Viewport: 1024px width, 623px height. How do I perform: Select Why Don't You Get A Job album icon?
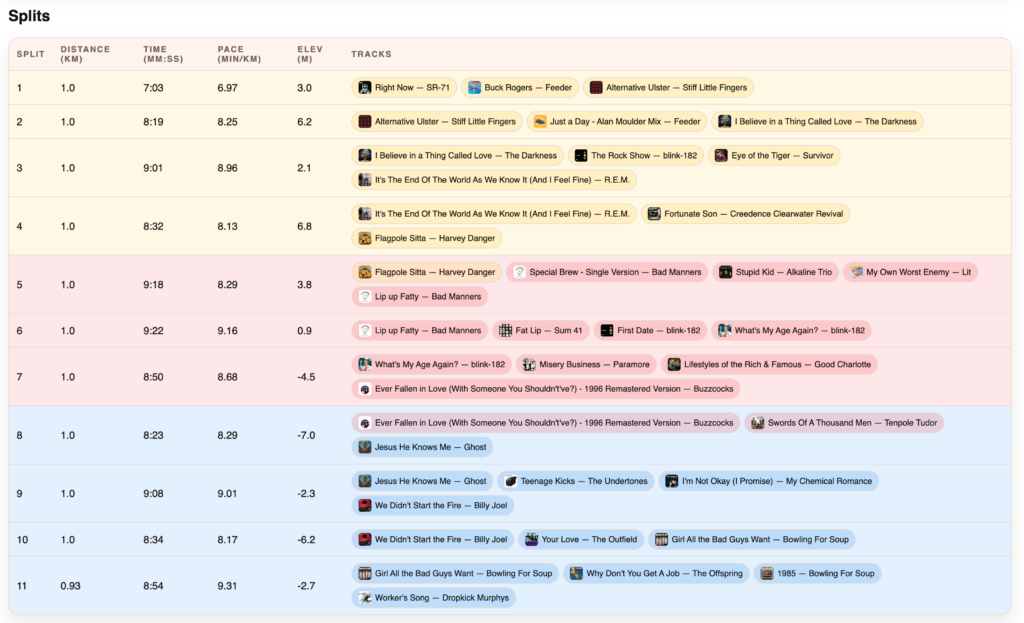[x=576, y=573]
